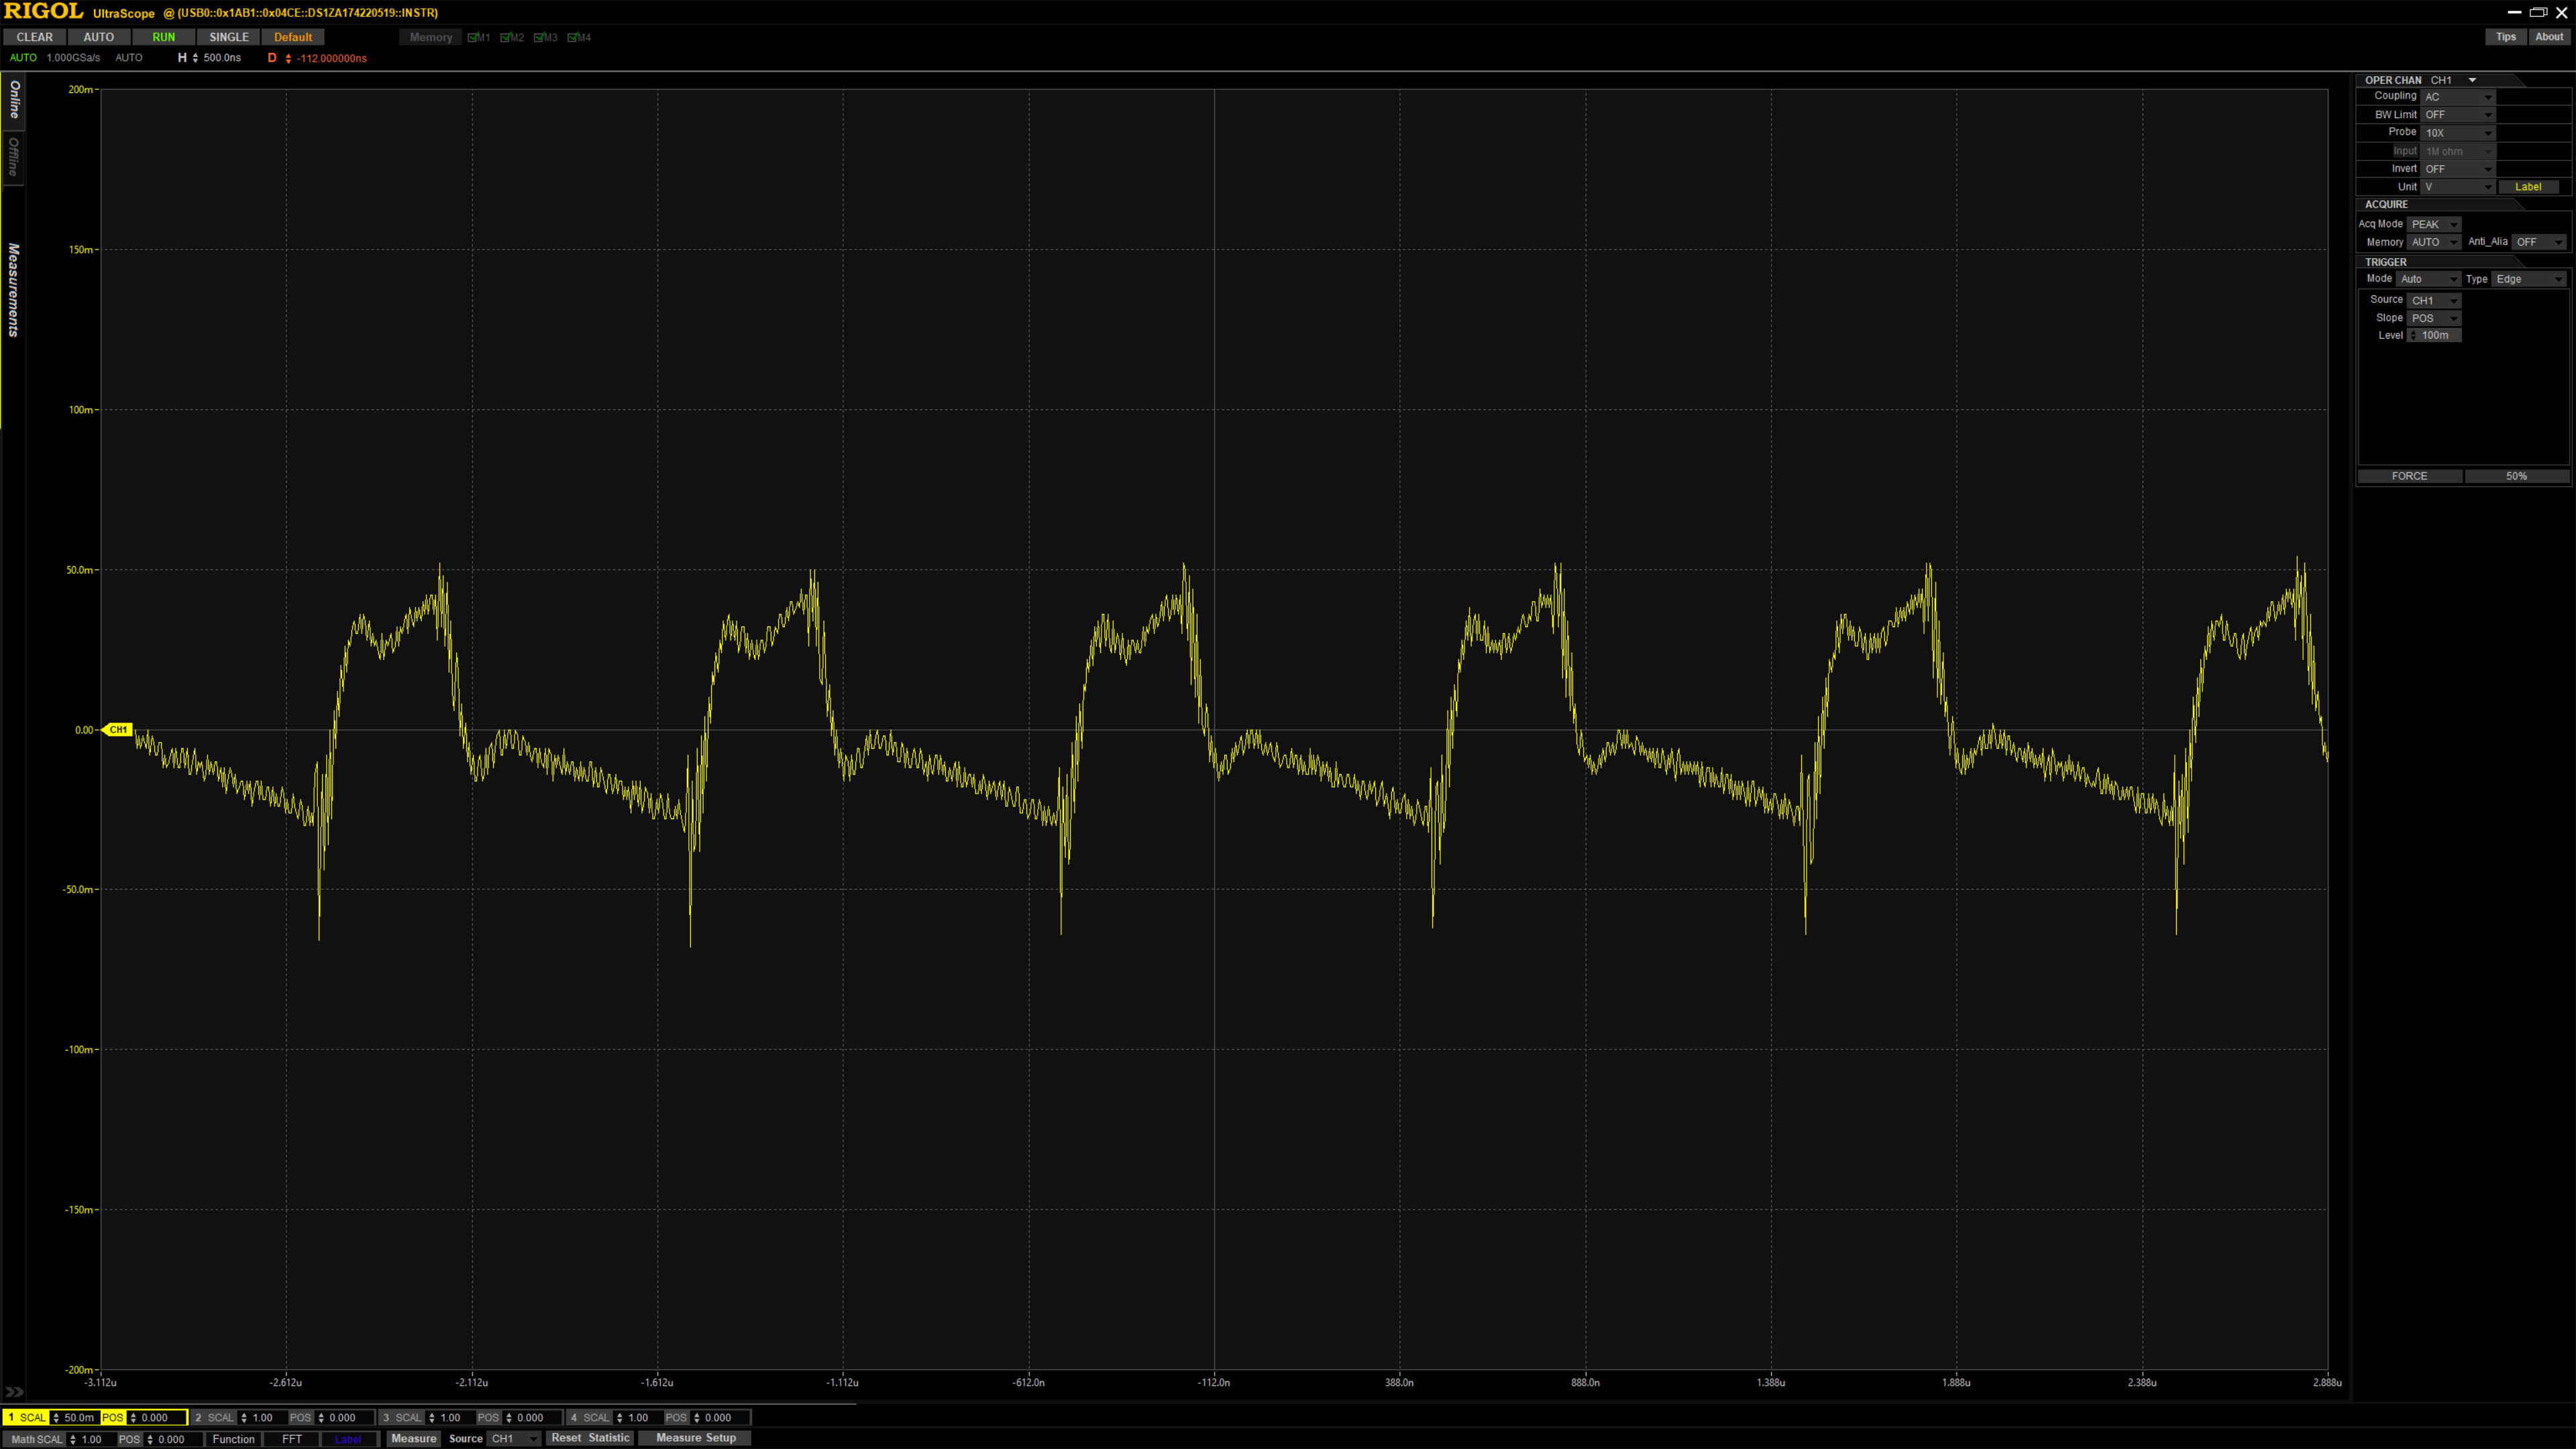Click the FFT button
This screenshot has height=1449, width=2576.
pos(291,1439)
